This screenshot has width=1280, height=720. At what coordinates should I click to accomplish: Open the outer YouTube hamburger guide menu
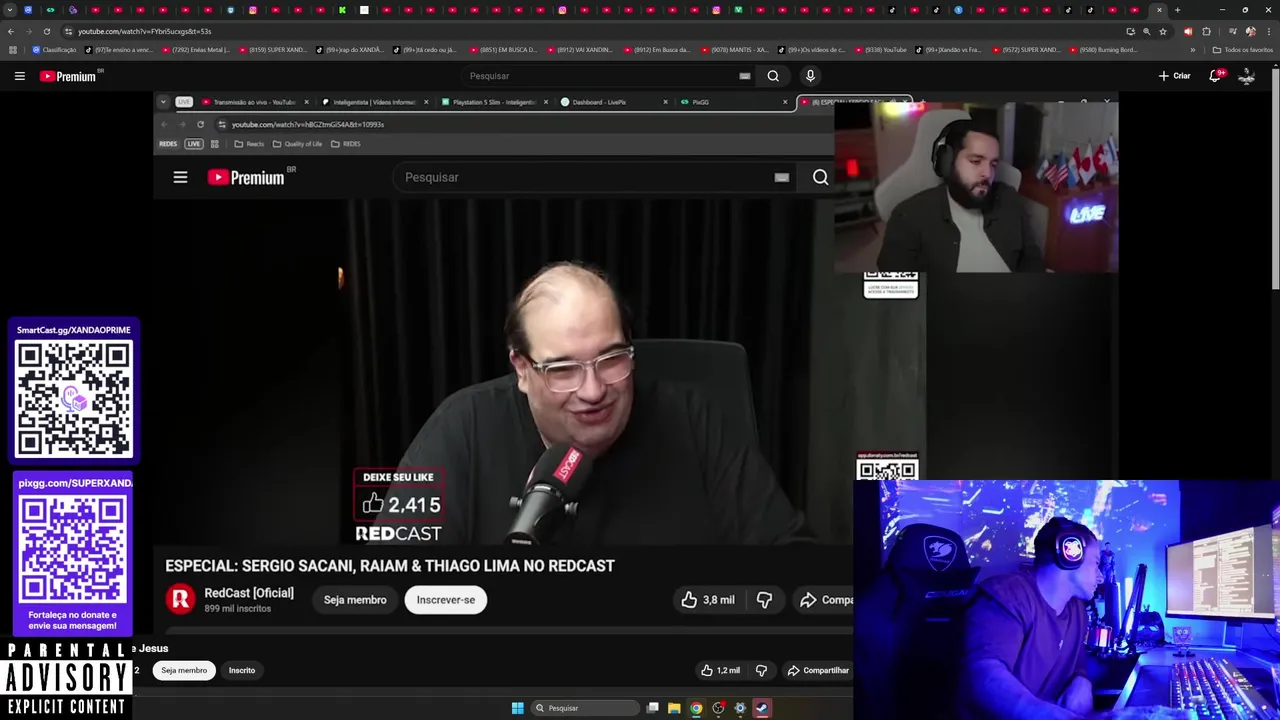(x=19, y=76)
